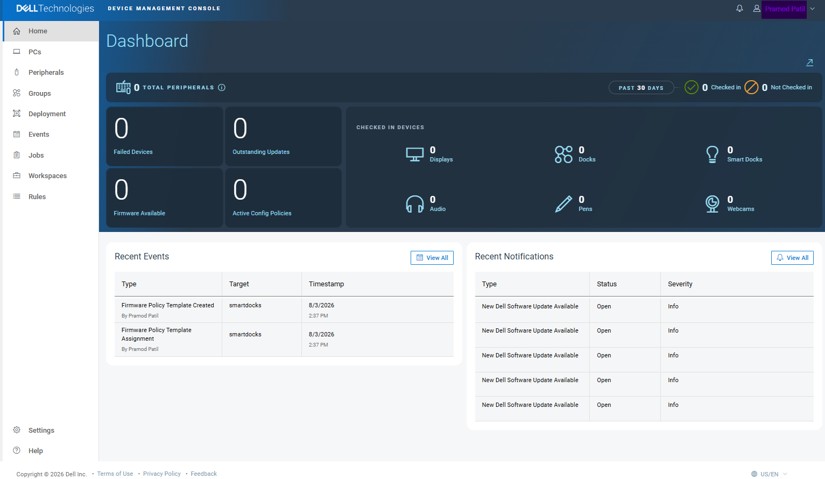The width and height of the screenshot is (825, 479).
Task: View all Recent Notifications
Action: 792,257
